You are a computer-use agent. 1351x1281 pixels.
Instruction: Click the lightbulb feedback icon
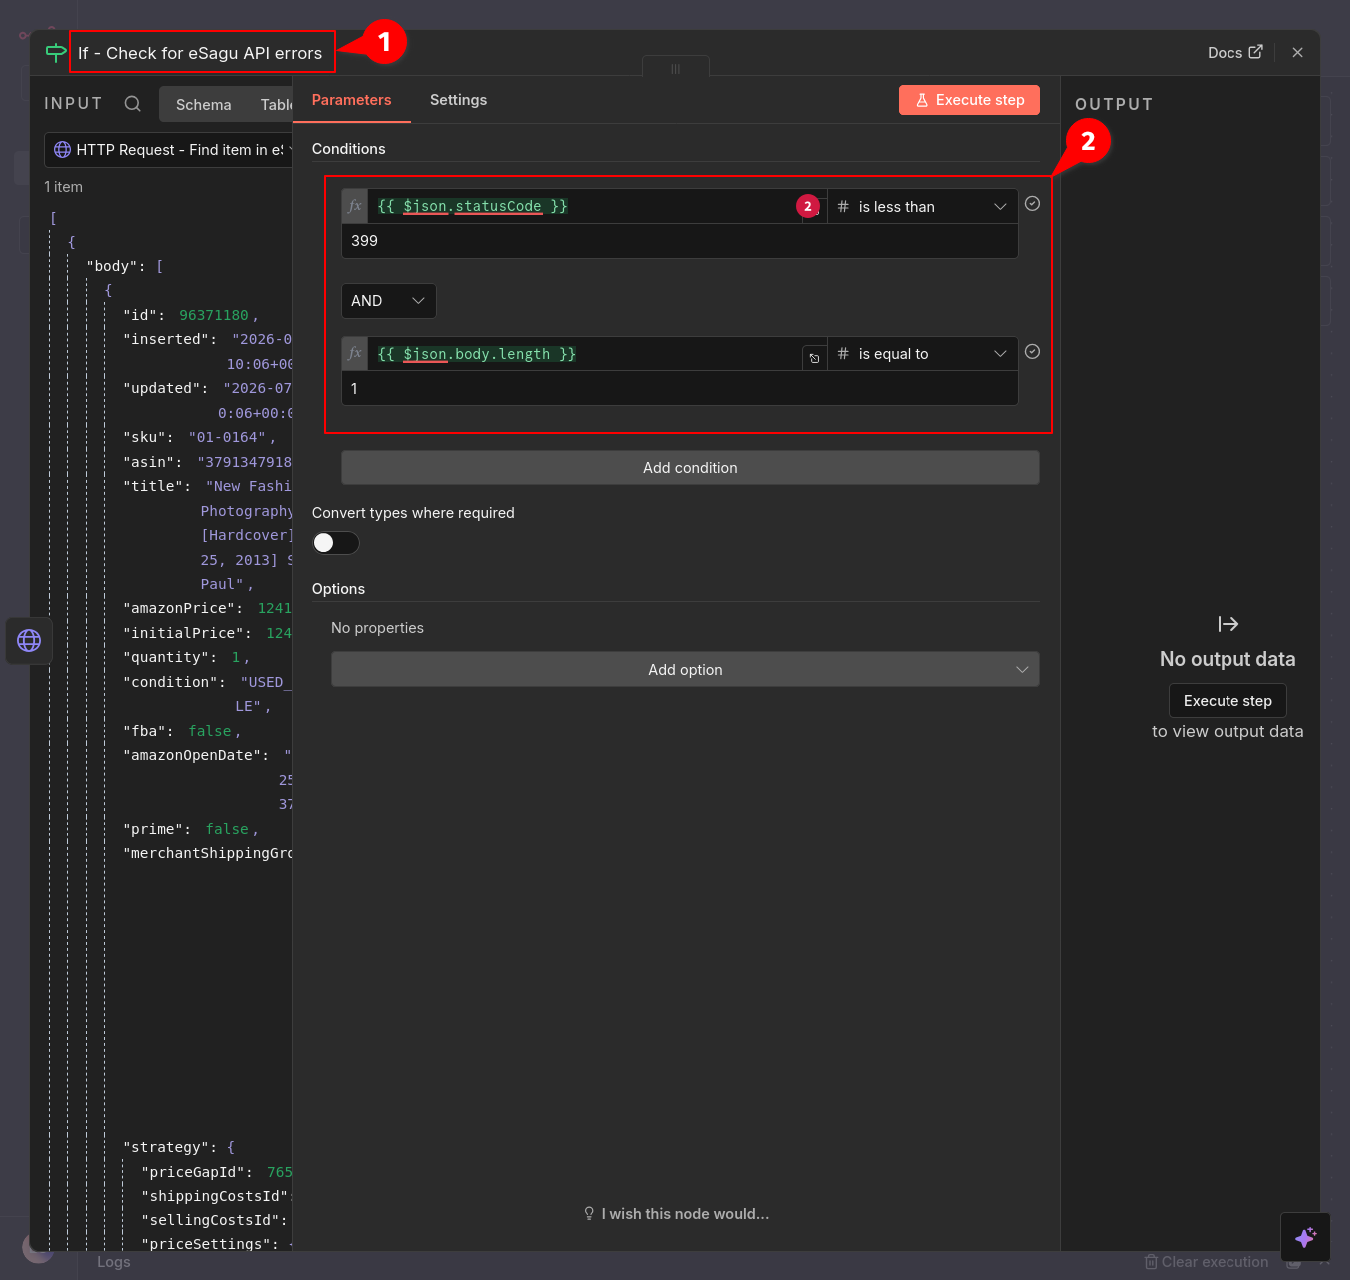tap(589, 1214)
